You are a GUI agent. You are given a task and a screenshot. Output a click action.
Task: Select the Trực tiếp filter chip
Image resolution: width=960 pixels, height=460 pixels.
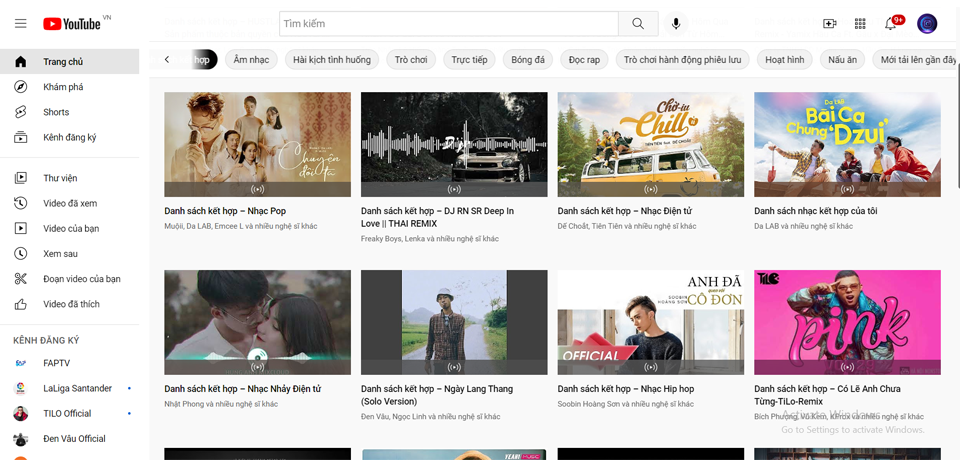pos(470,59)
